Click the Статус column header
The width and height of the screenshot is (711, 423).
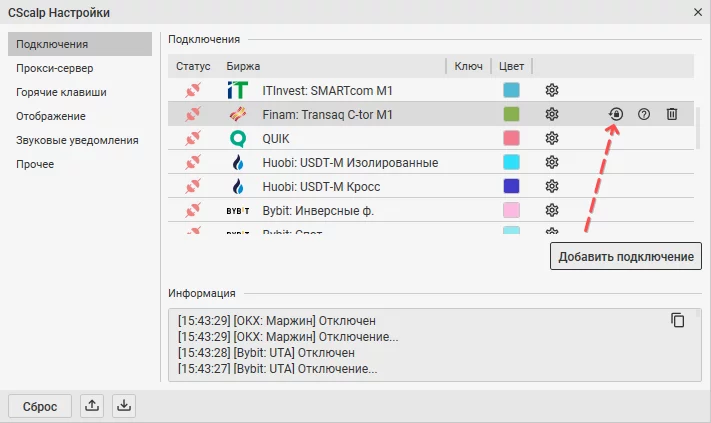coord(193,66)
